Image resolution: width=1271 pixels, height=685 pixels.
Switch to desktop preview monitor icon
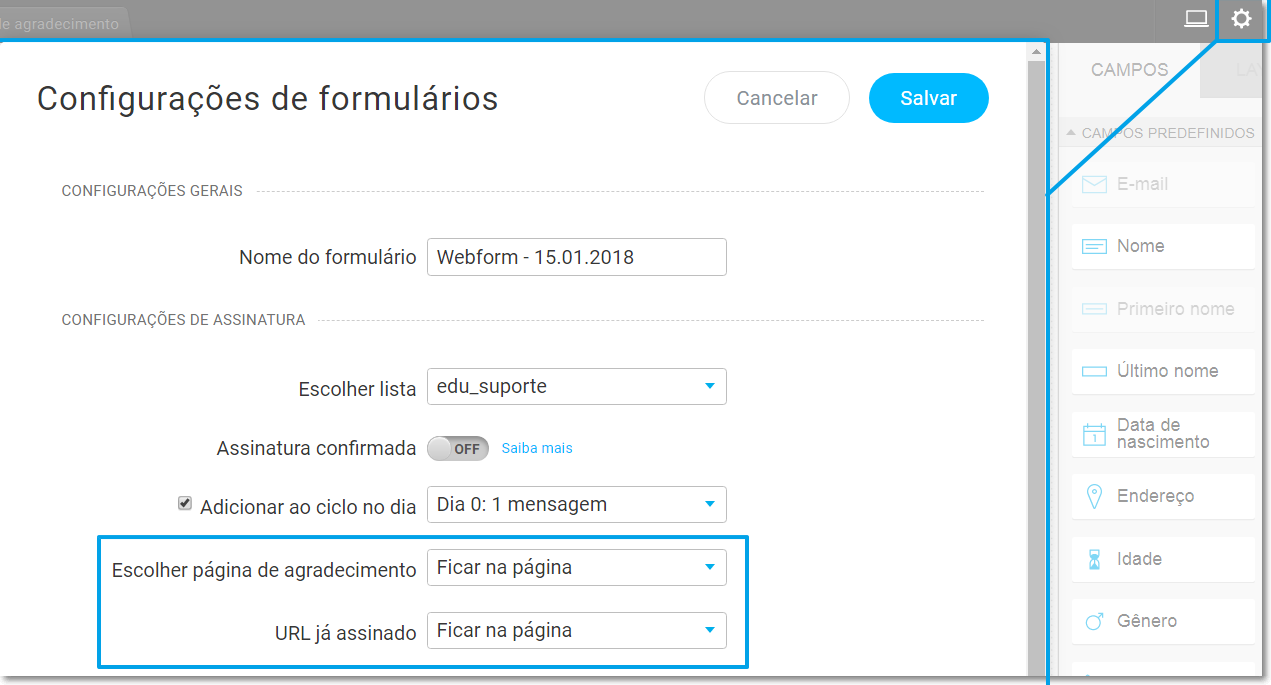pyautogui.click(x=1196, y=19)
